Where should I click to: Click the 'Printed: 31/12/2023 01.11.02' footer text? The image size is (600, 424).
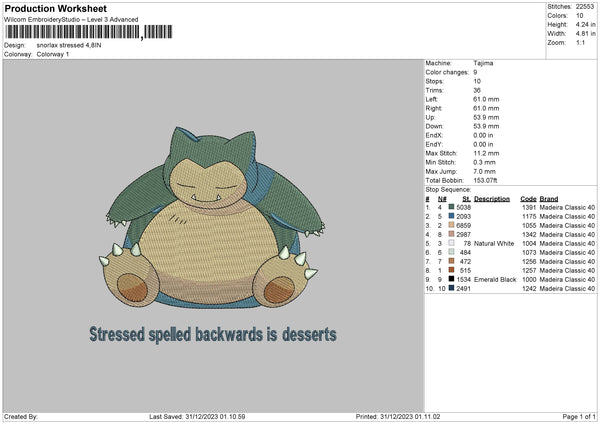[x=398, y=417]
